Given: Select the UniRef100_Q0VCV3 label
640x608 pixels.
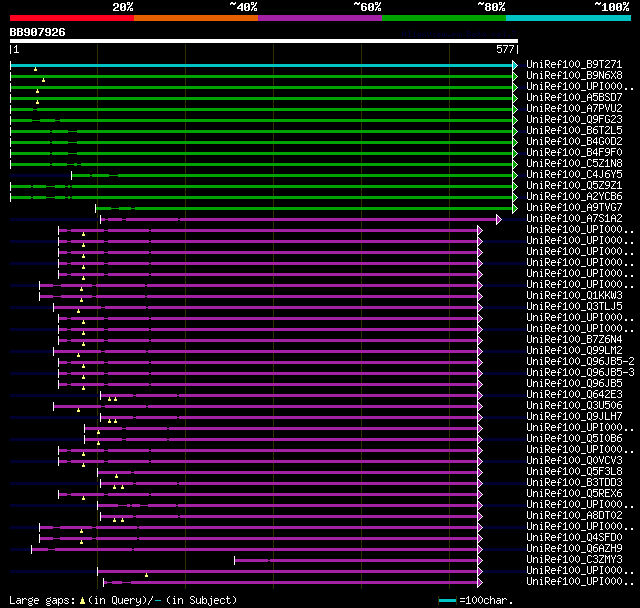Looking at the screenshot, I should click(574, 461).
